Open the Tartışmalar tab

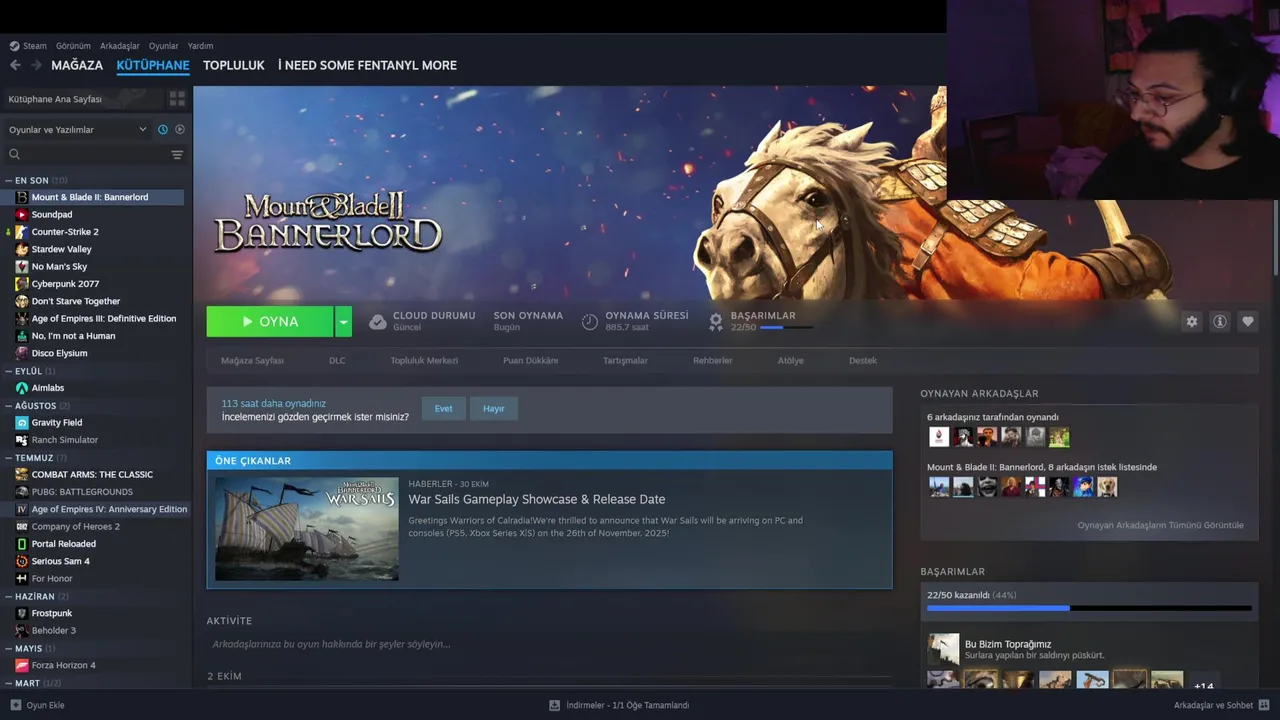[625, 360]
